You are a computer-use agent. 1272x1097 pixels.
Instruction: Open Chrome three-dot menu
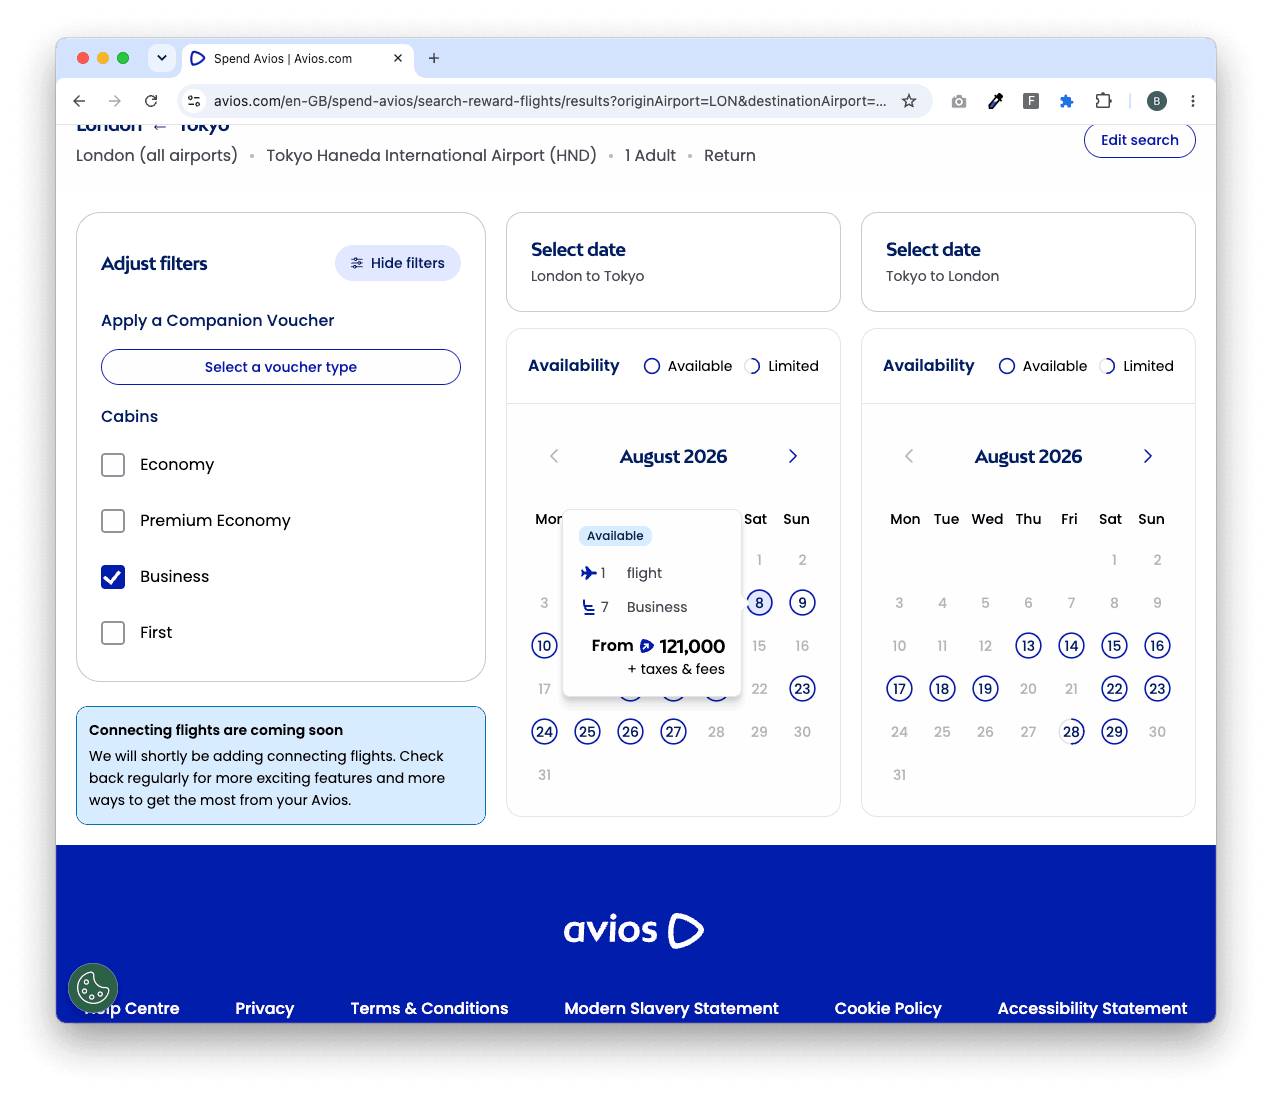(x=1193, y=101)
